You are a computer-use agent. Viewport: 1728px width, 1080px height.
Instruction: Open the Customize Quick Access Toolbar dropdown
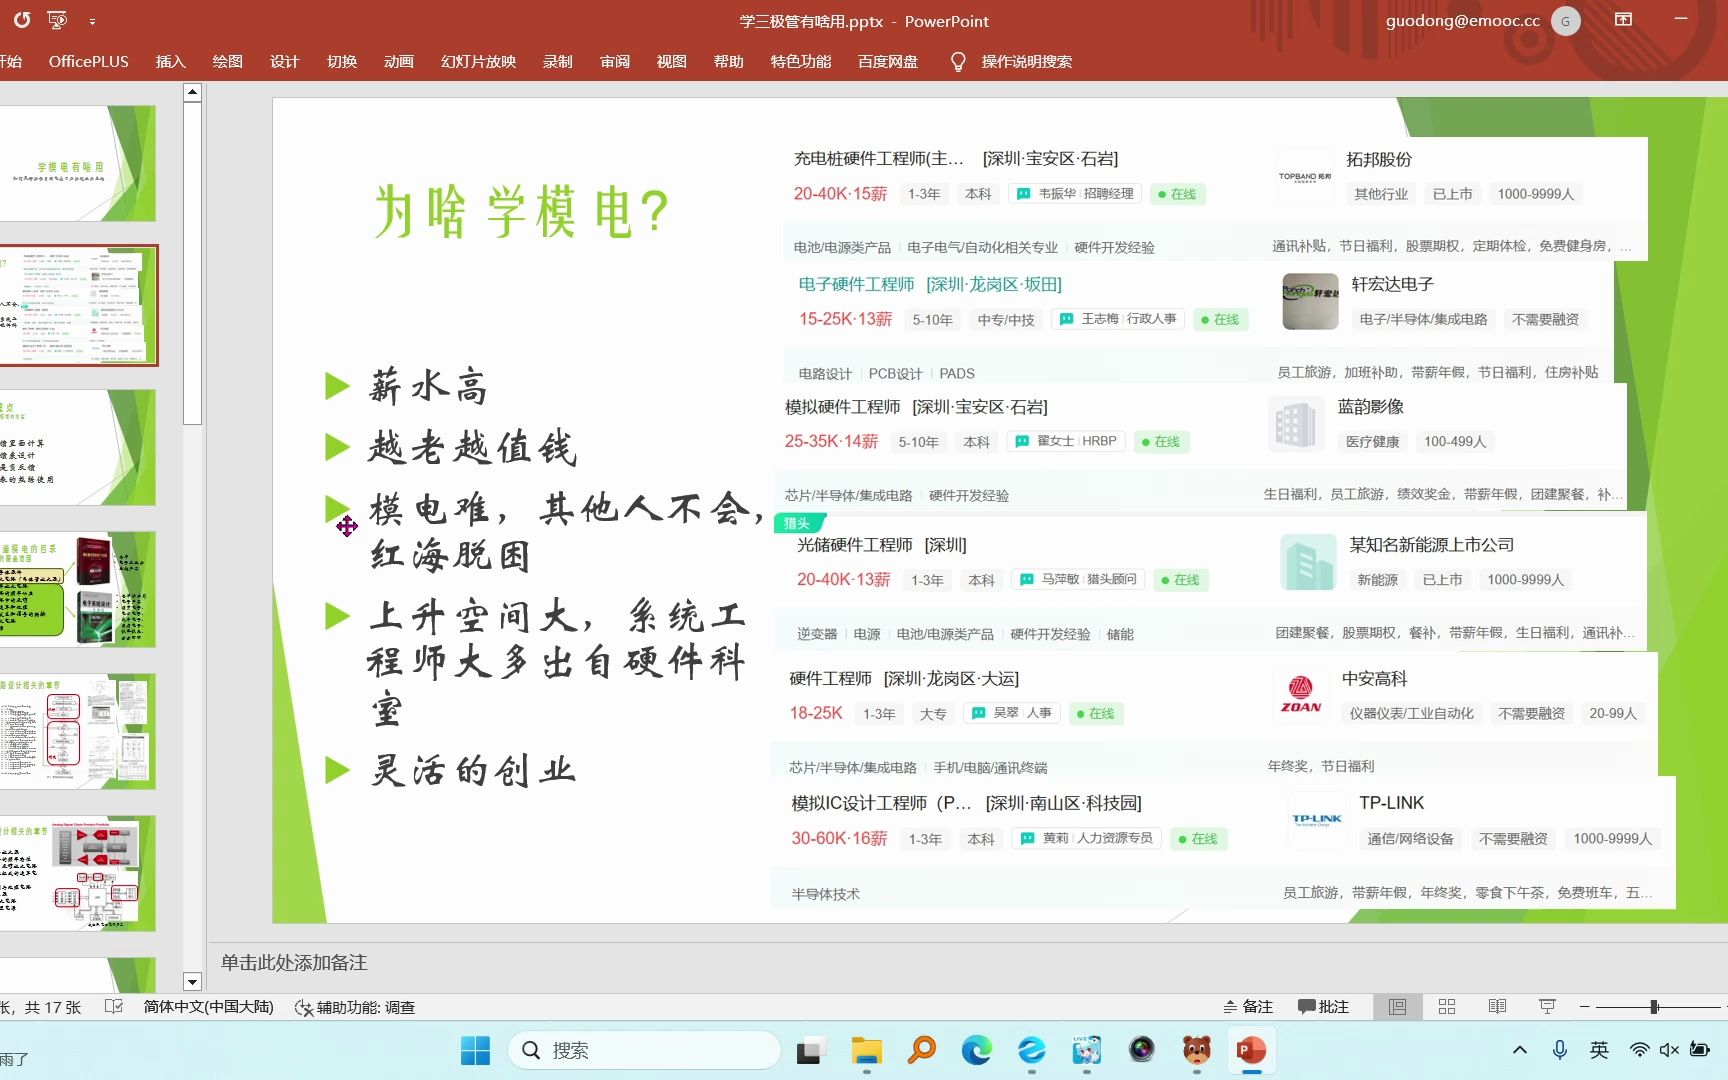click(x=92, y=21)
